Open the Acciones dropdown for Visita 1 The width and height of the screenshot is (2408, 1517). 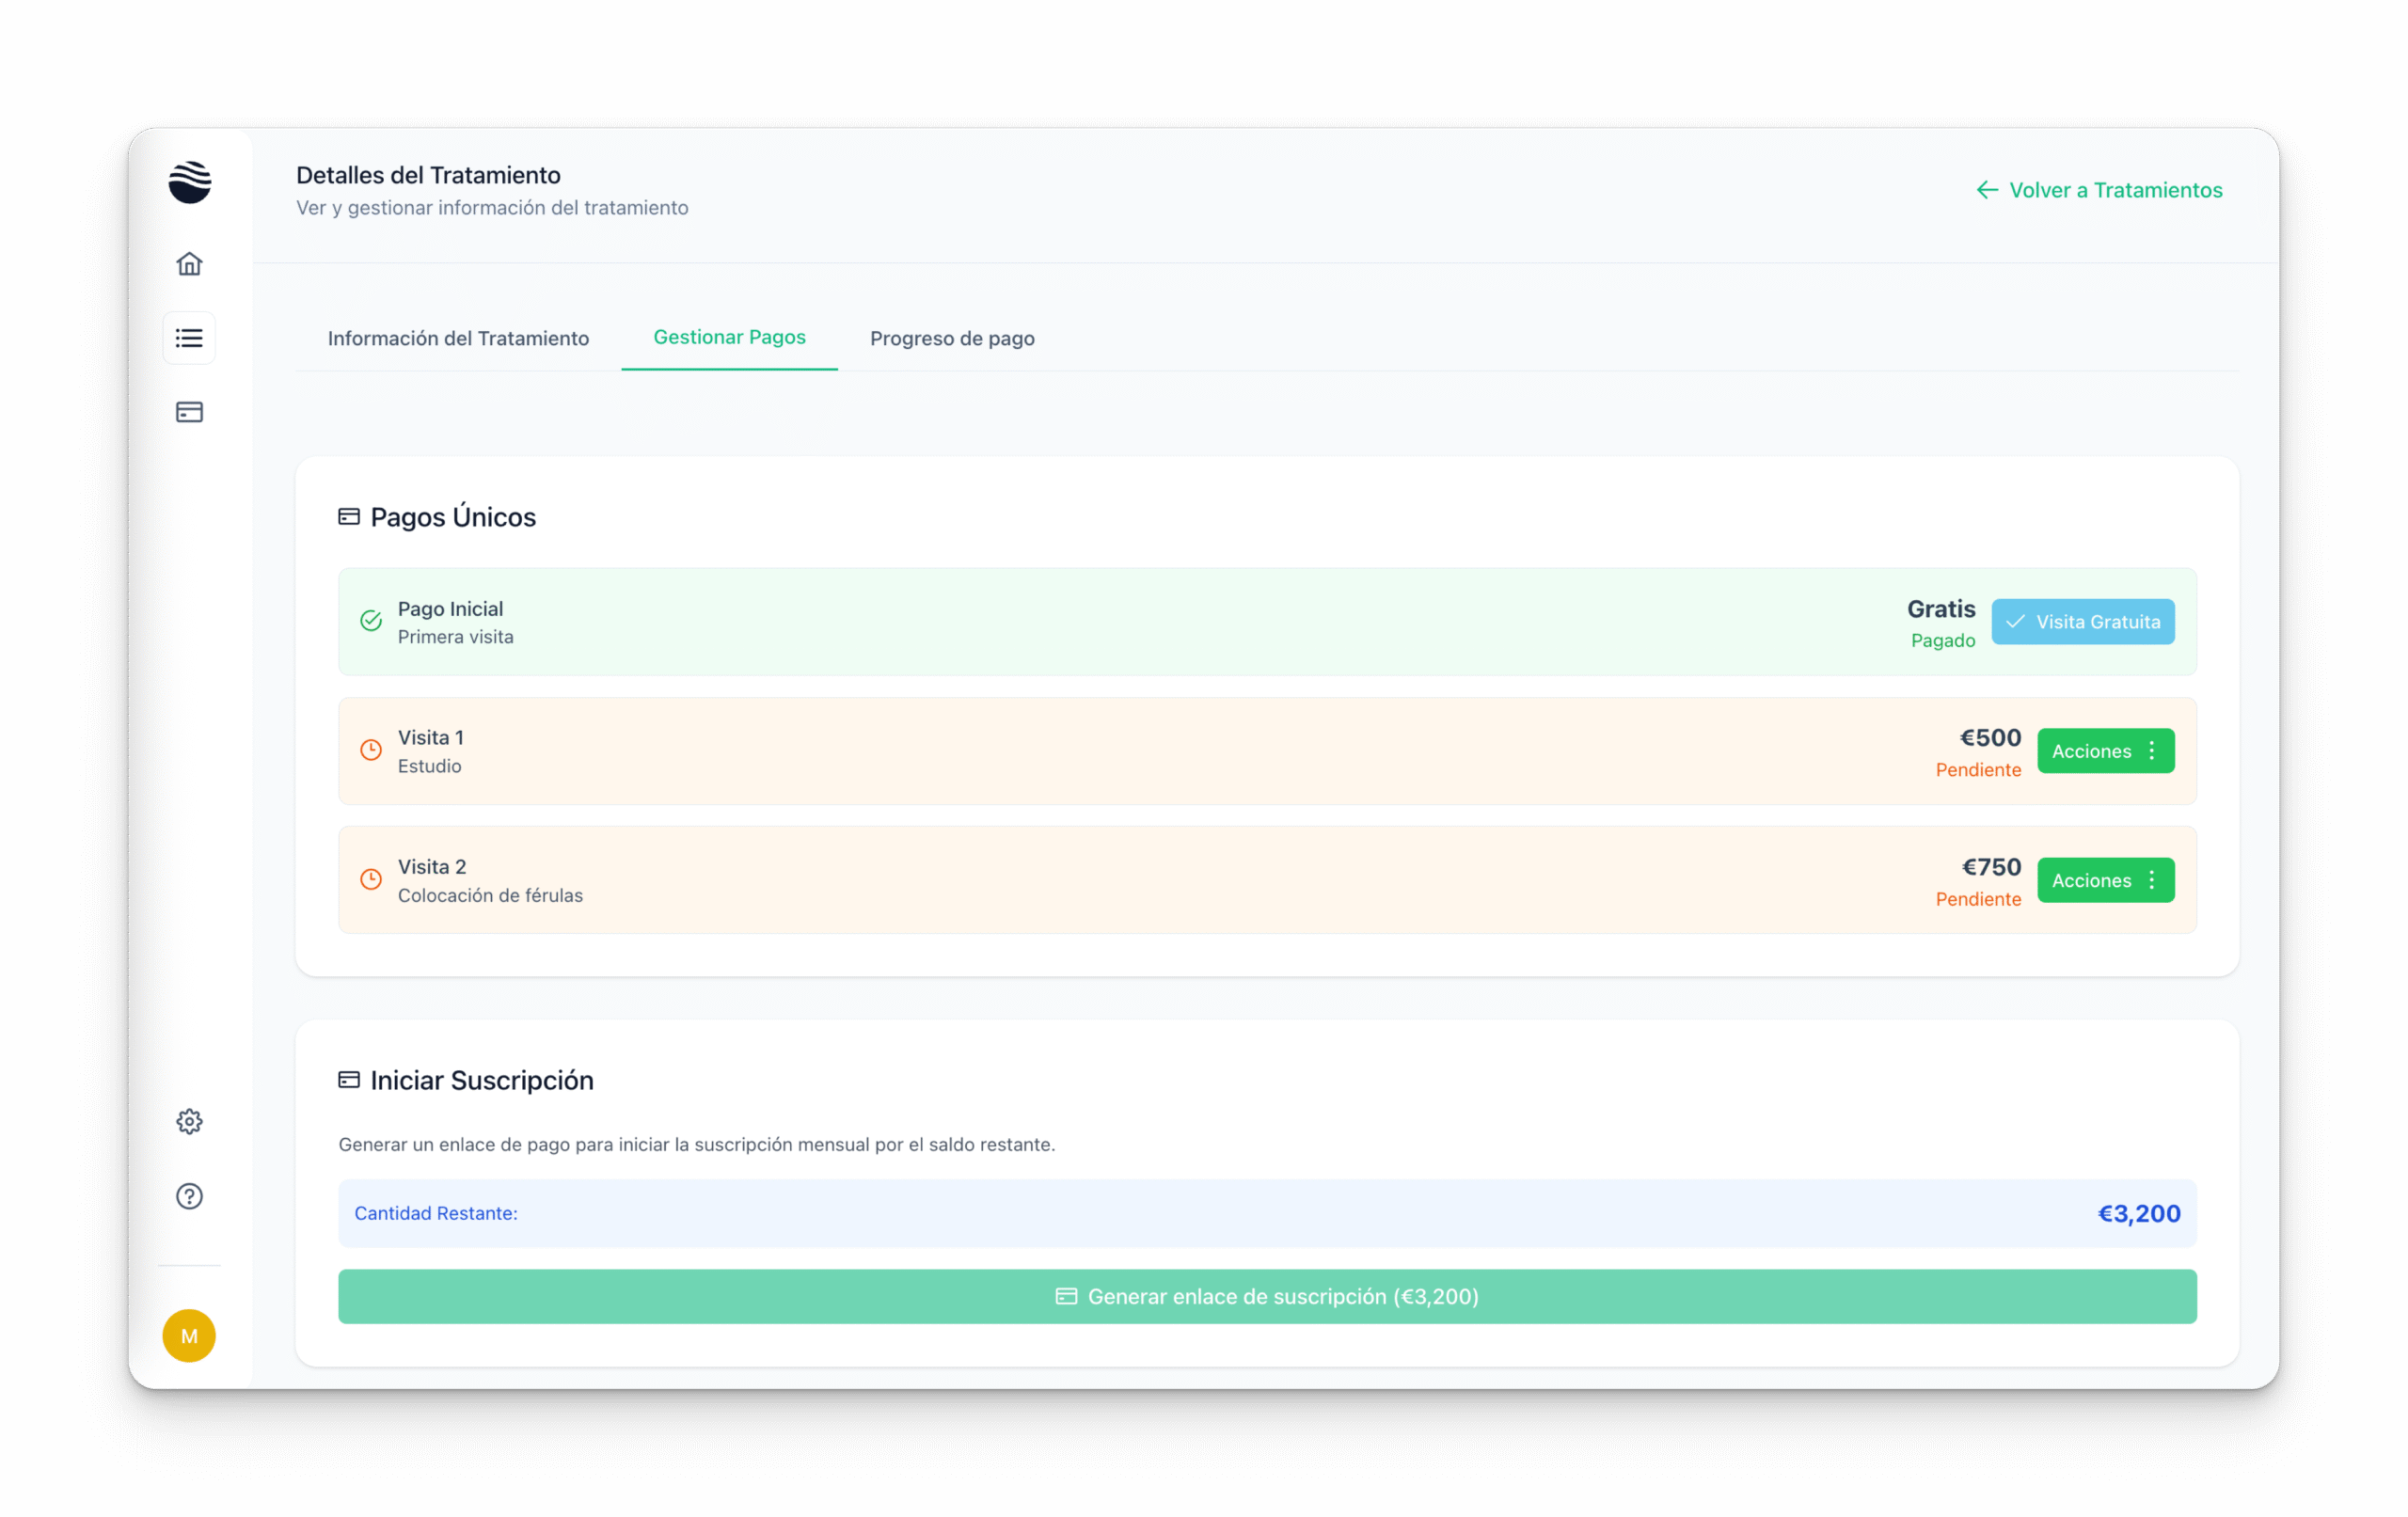point(2105,751)
